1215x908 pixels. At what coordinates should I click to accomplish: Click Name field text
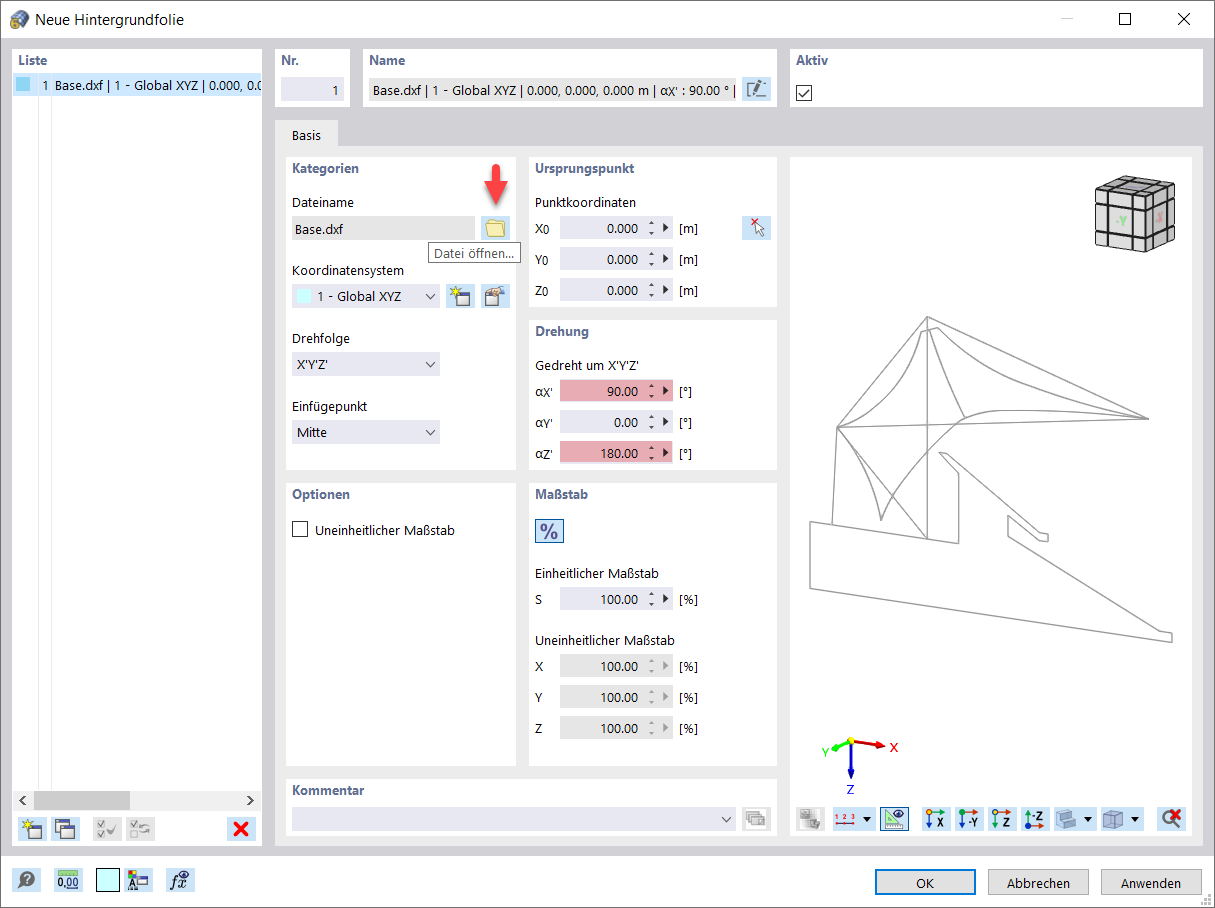[552, 90]
